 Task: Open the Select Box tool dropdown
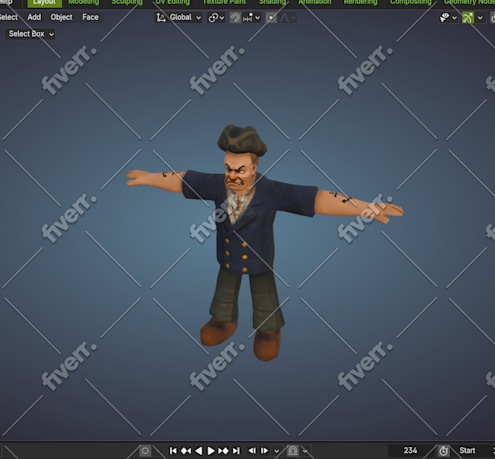pyautogui.click(x=30, y=34)
